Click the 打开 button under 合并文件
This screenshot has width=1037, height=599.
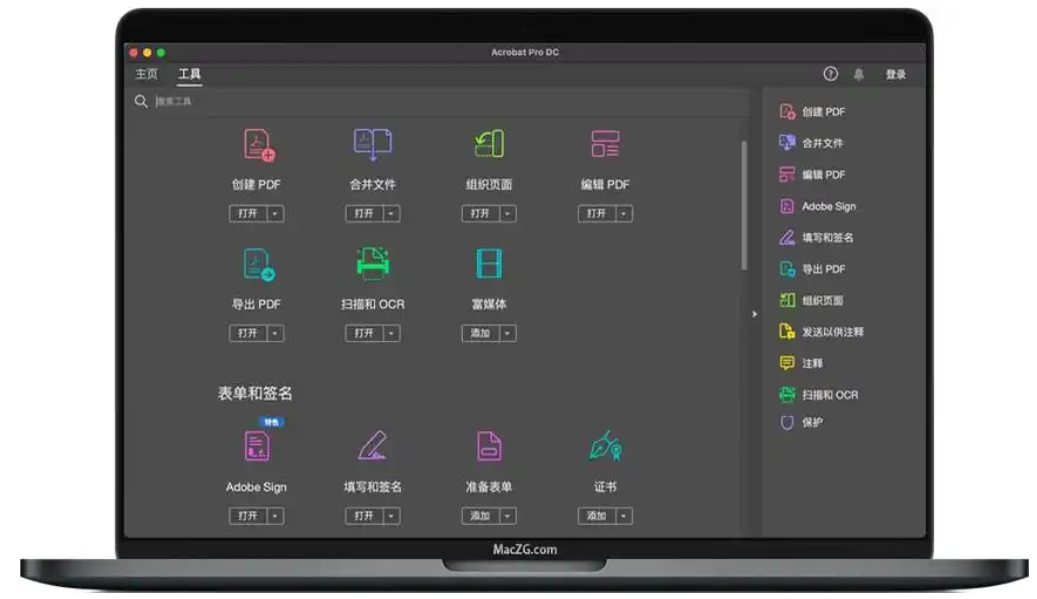click(x=364, y=214)
